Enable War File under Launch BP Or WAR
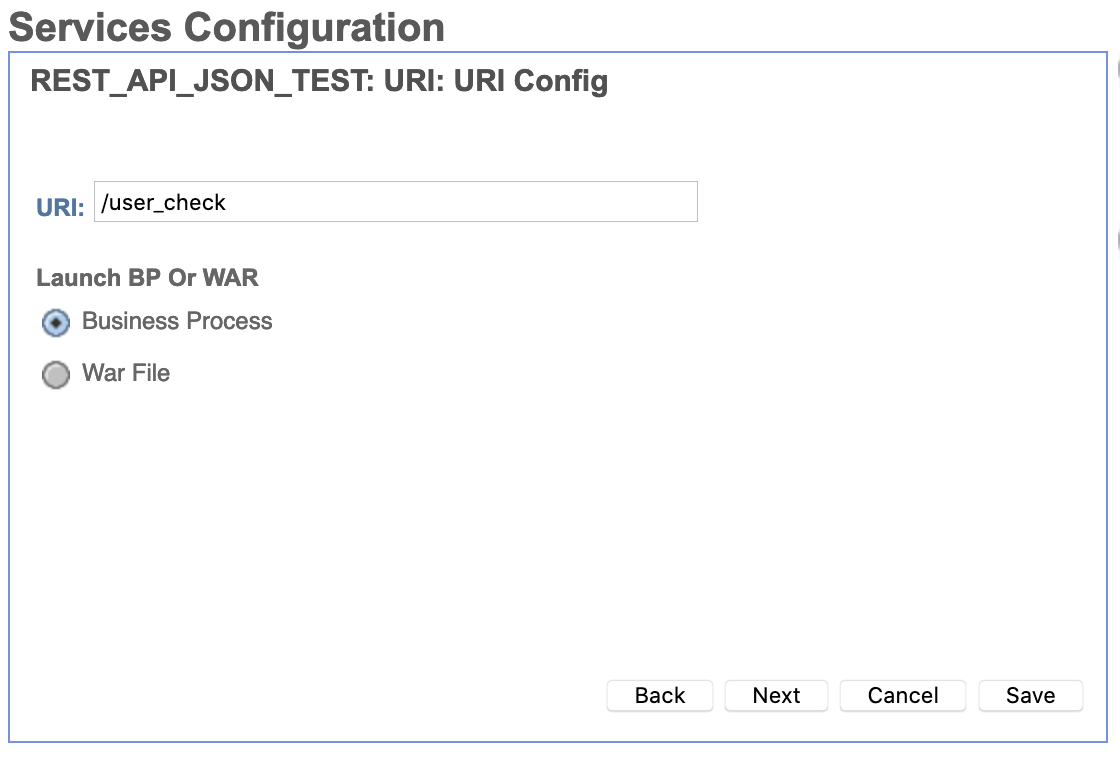 pyautogui.click(x=56, y=374)
